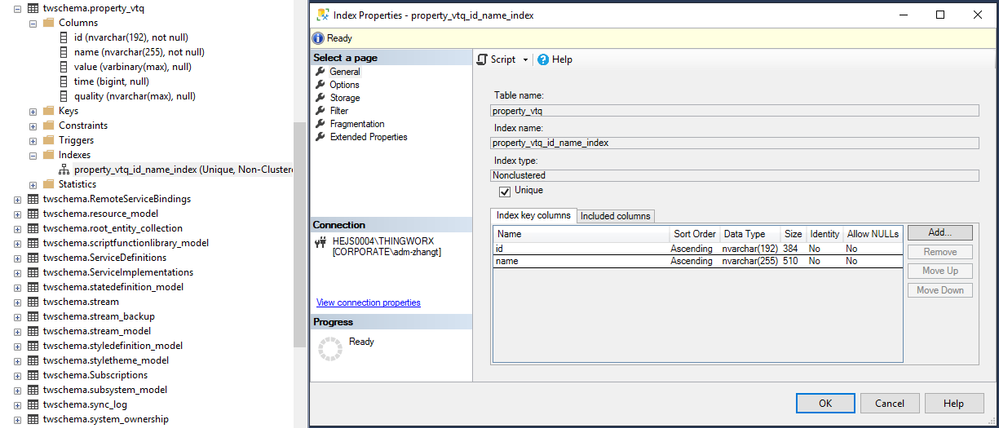999x428 pixels.
Task: Click the Add... button
Action: [x=939, y=233]
